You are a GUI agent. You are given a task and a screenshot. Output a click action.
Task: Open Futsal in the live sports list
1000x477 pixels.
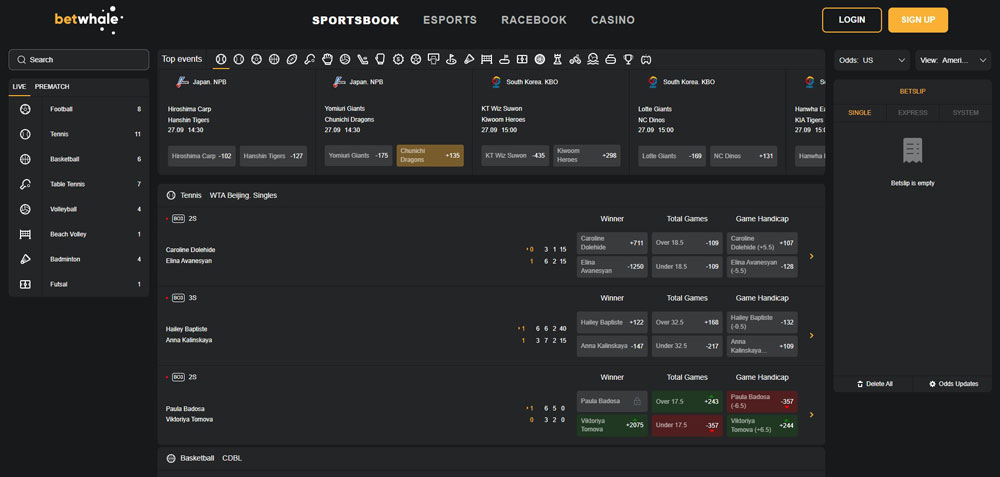pyautogui.click(x=79, y=284)
